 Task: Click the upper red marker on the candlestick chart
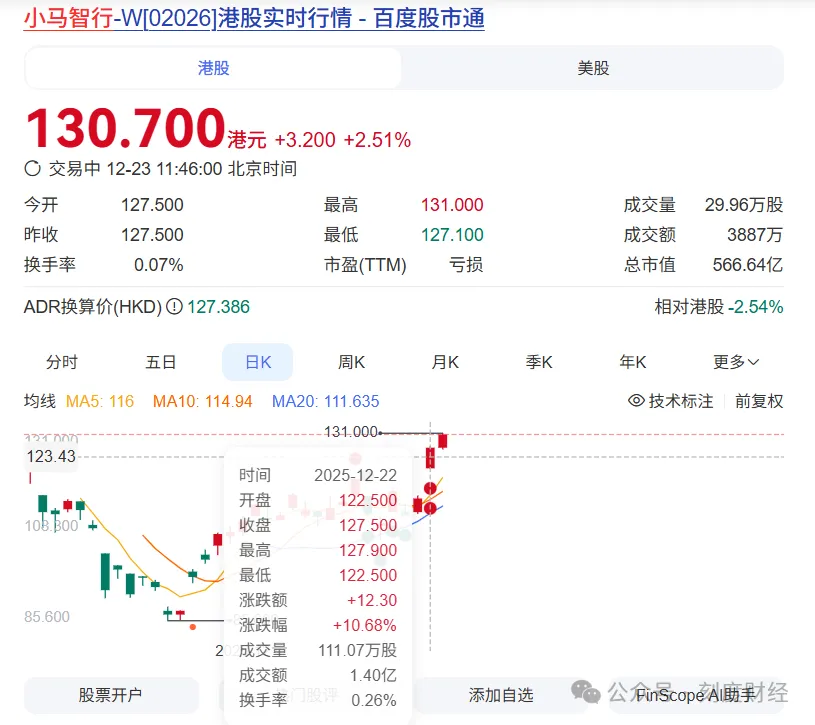point(430,488)
